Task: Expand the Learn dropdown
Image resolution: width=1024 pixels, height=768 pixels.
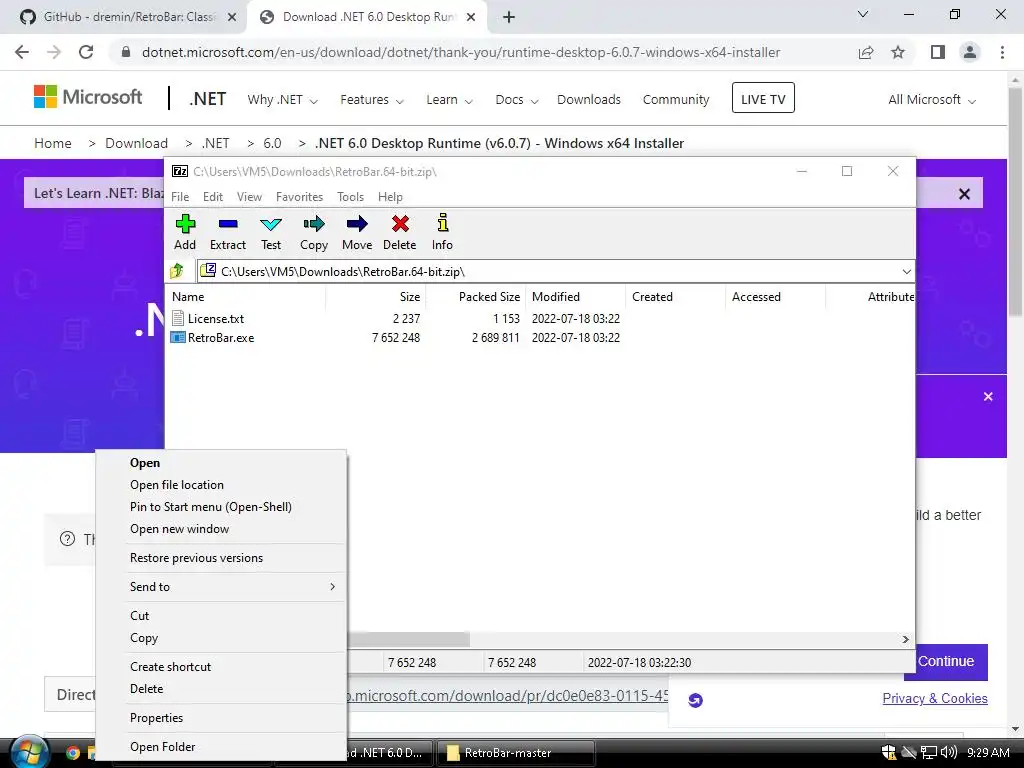Action: point(449,100)
